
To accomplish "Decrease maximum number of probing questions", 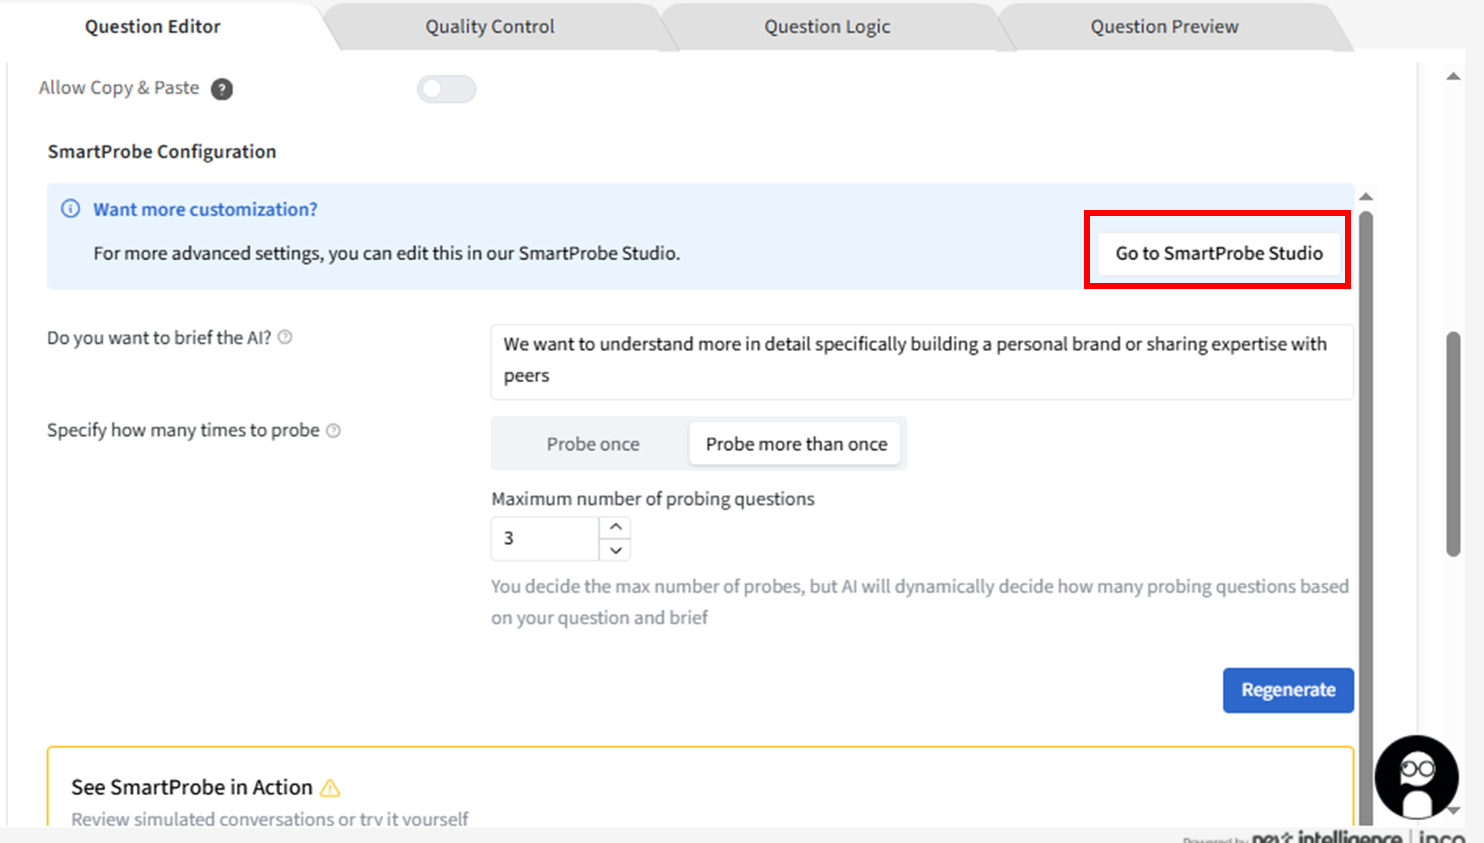I will (x=616, y=550).
